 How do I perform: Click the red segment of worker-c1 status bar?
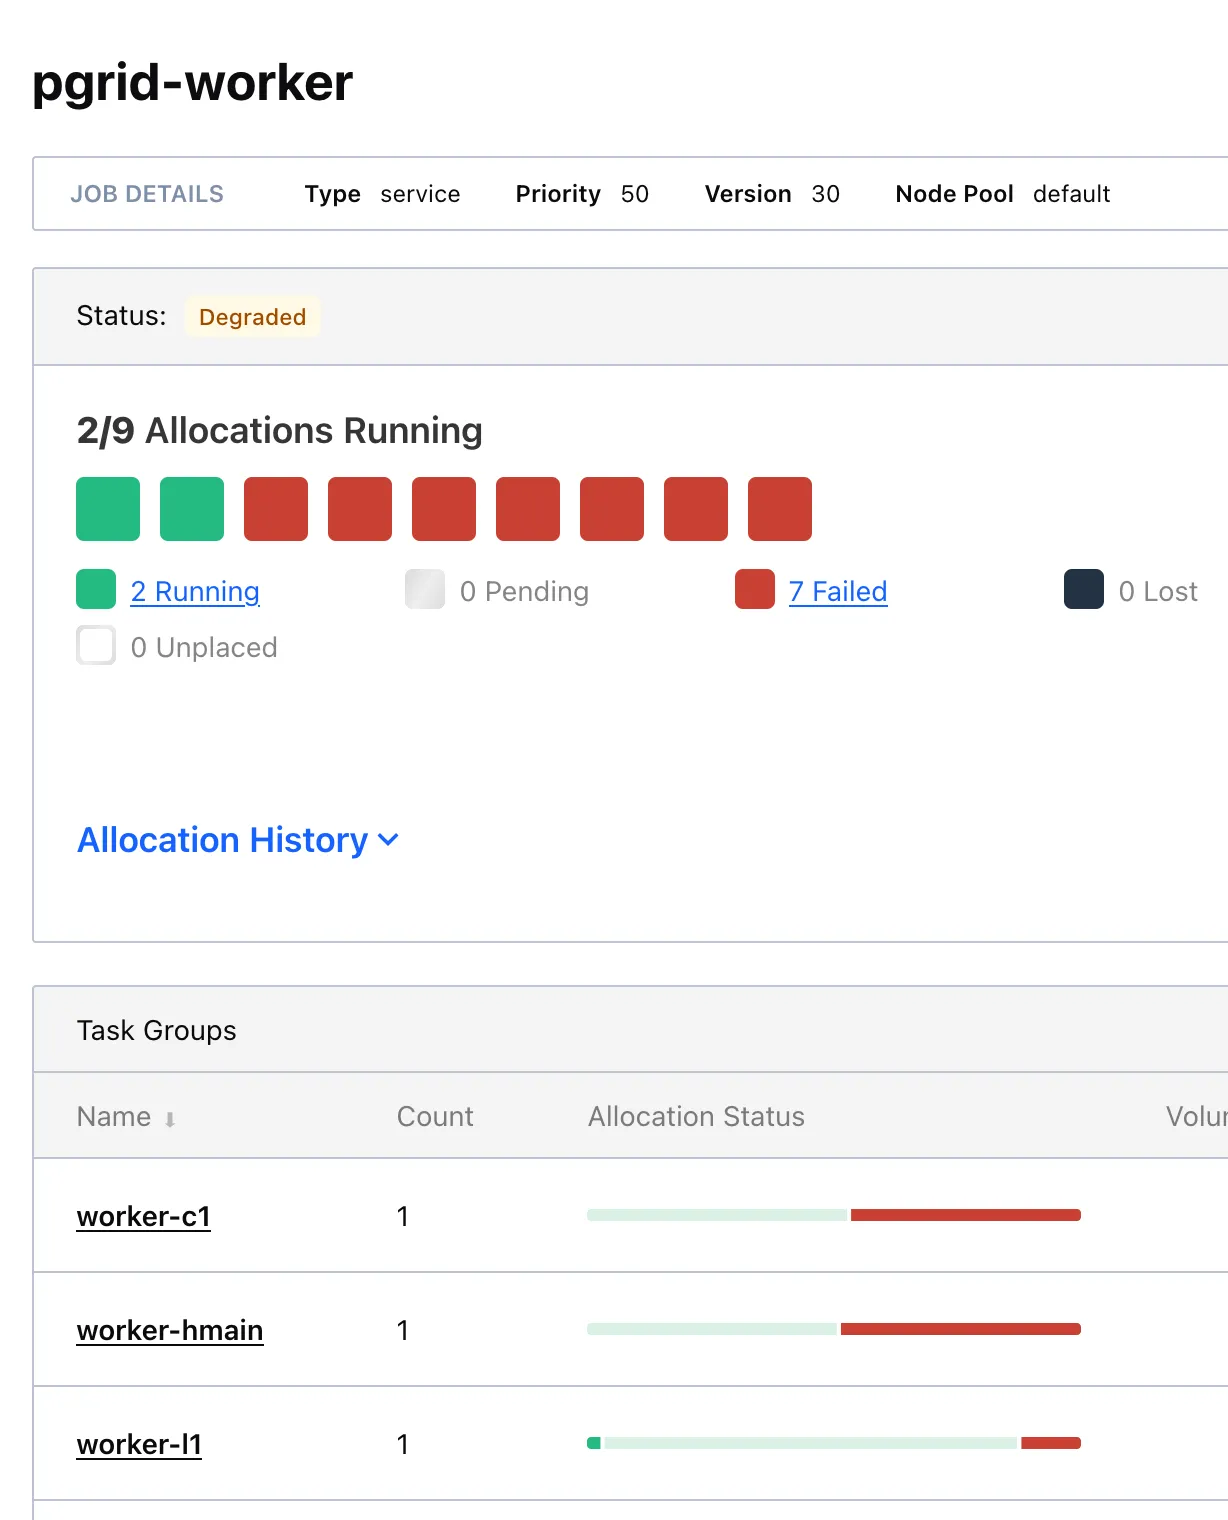click(x=965, y=1215)
